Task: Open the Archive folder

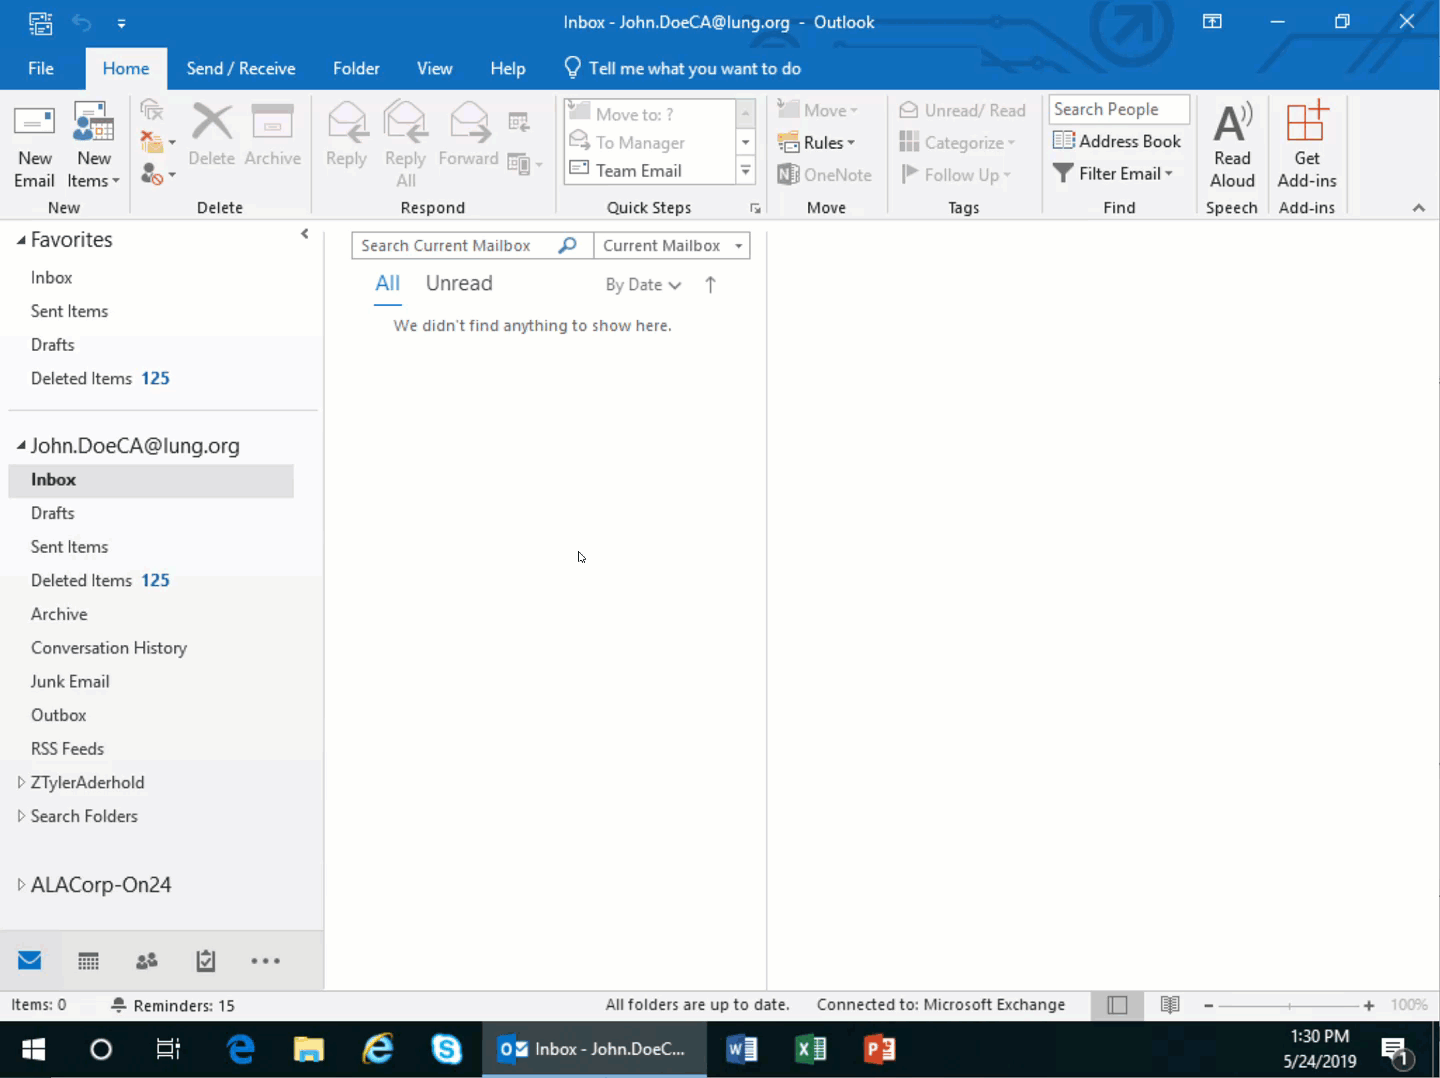Action: point(59,614)
